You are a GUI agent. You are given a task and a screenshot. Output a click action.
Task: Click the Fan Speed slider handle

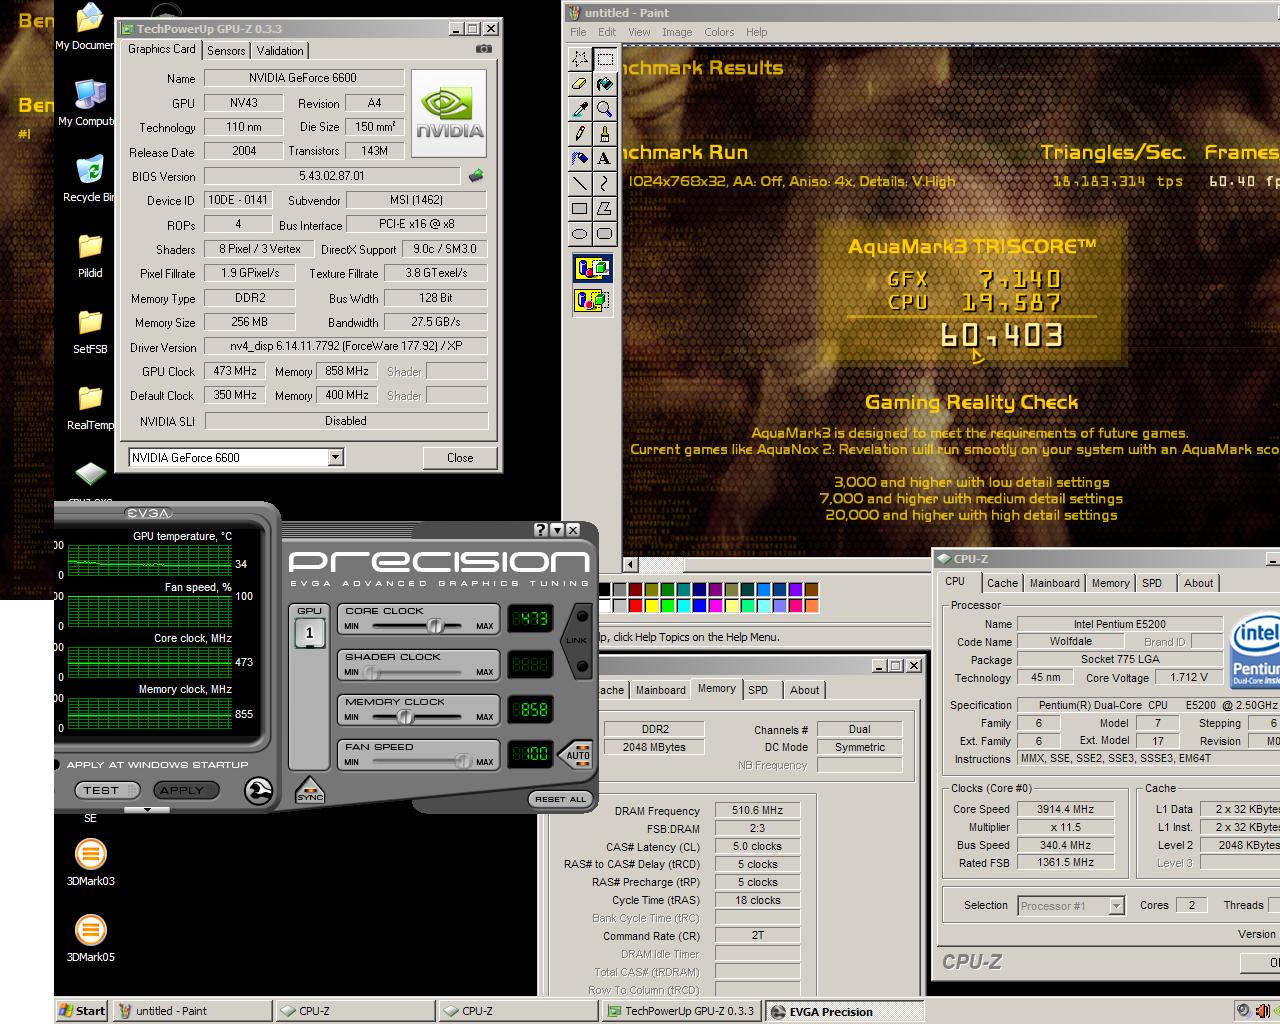[x=462, y=762]
